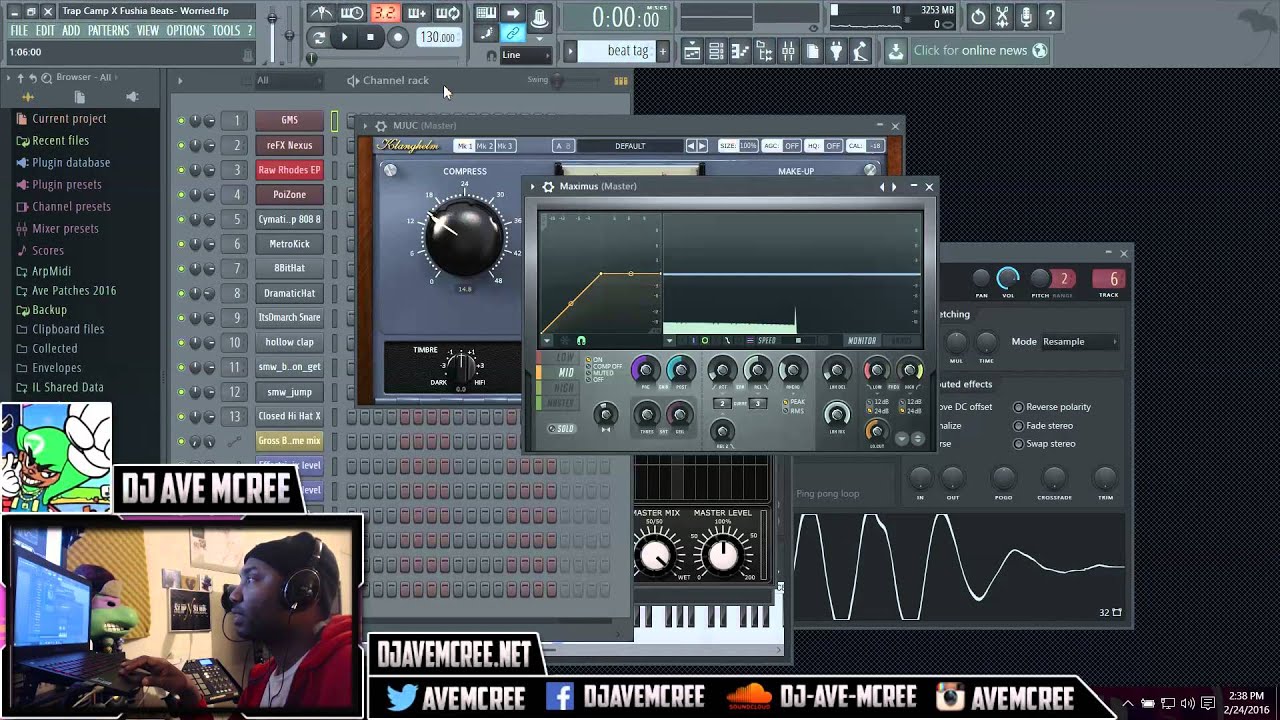Screen dimensions: 1280x720
Task: Click the help question mark icon
Action: [x=1050, y=17]
